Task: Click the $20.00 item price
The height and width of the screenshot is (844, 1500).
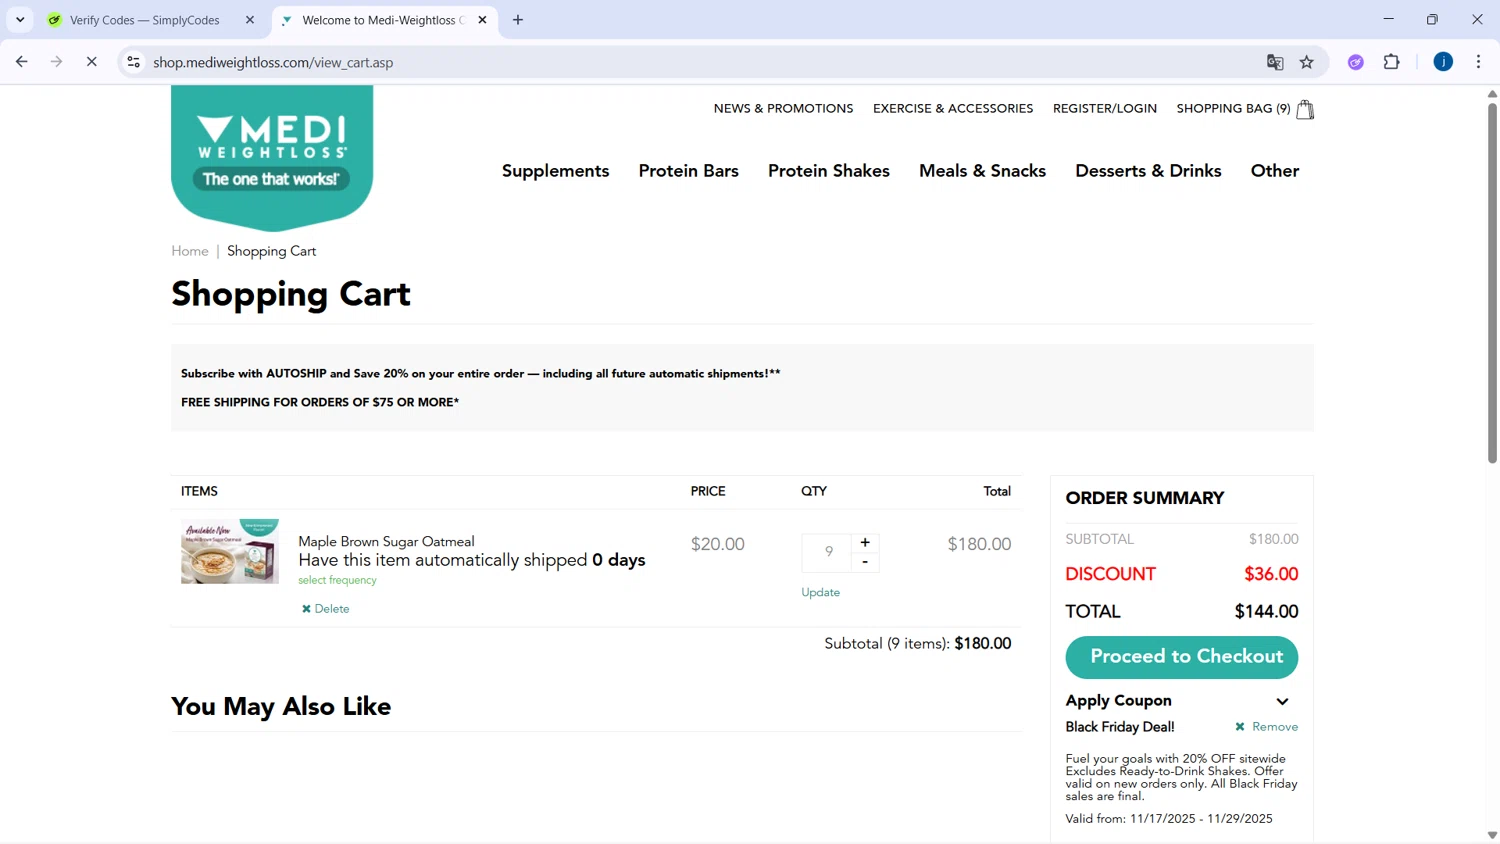Action: pos(718,544)
